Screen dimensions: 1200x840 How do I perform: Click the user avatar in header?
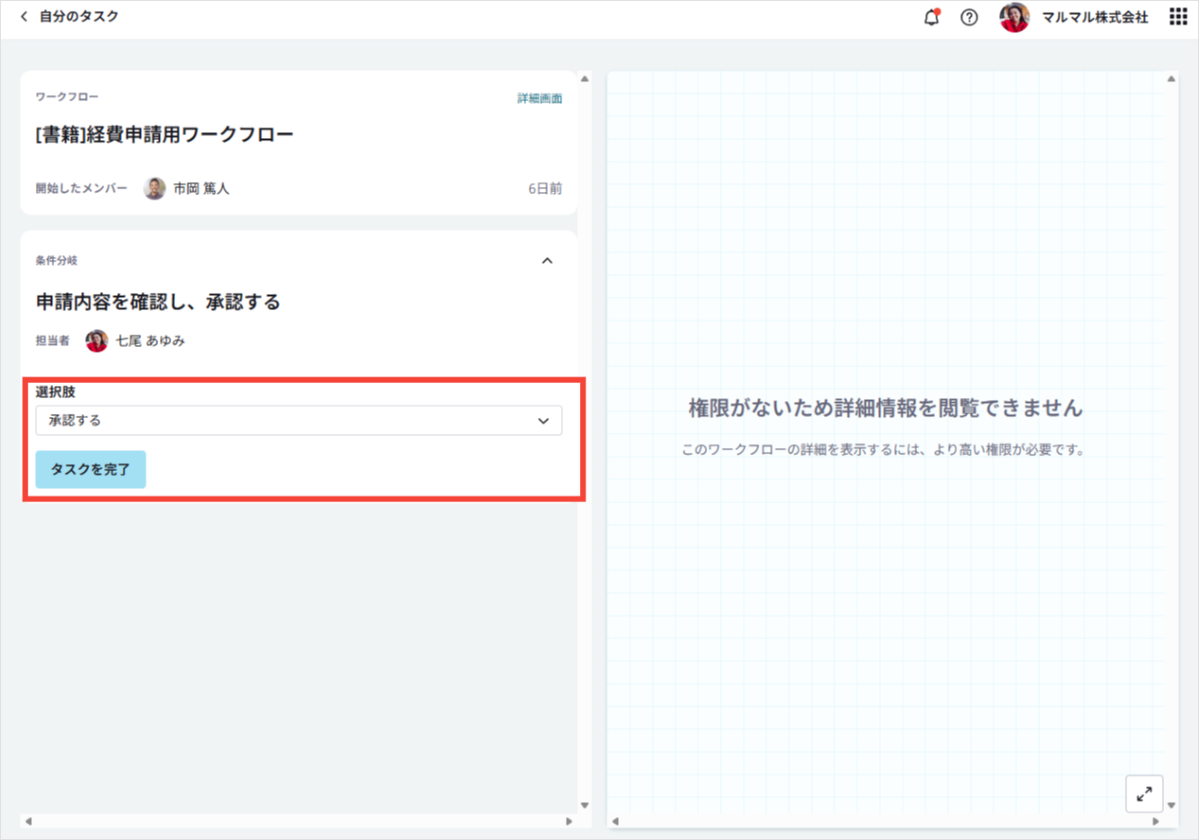(1014, 17)
